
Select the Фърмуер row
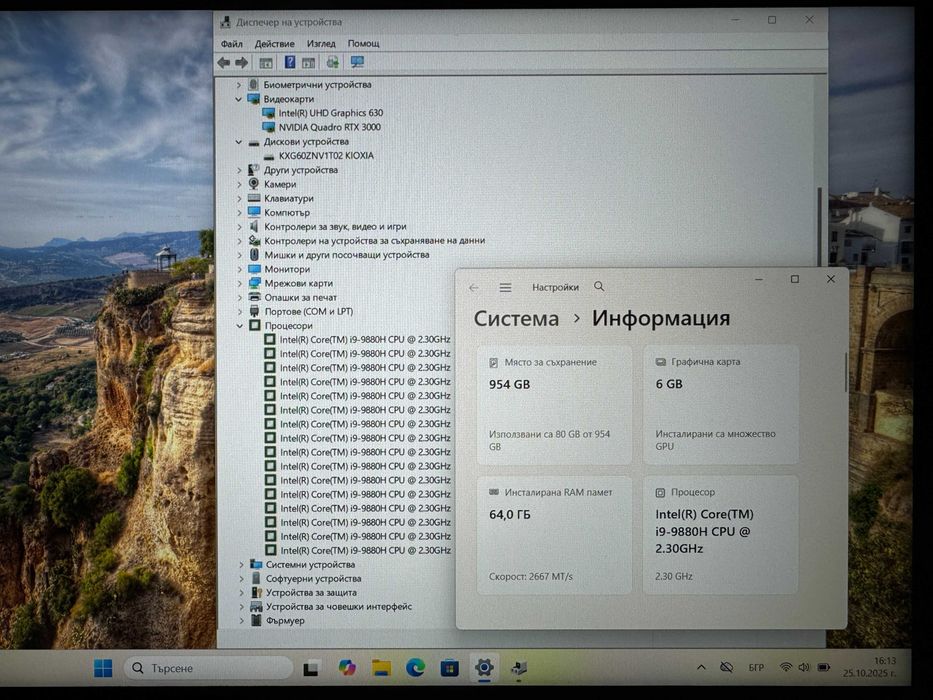click(285, 621)
